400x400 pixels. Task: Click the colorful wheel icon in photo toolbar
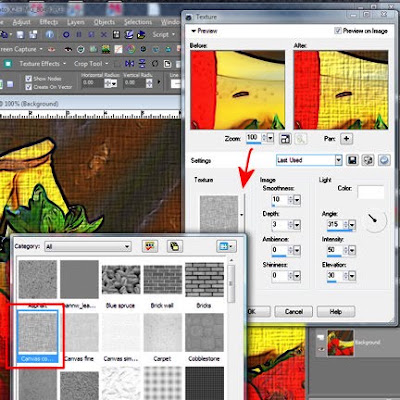[131, 49]
